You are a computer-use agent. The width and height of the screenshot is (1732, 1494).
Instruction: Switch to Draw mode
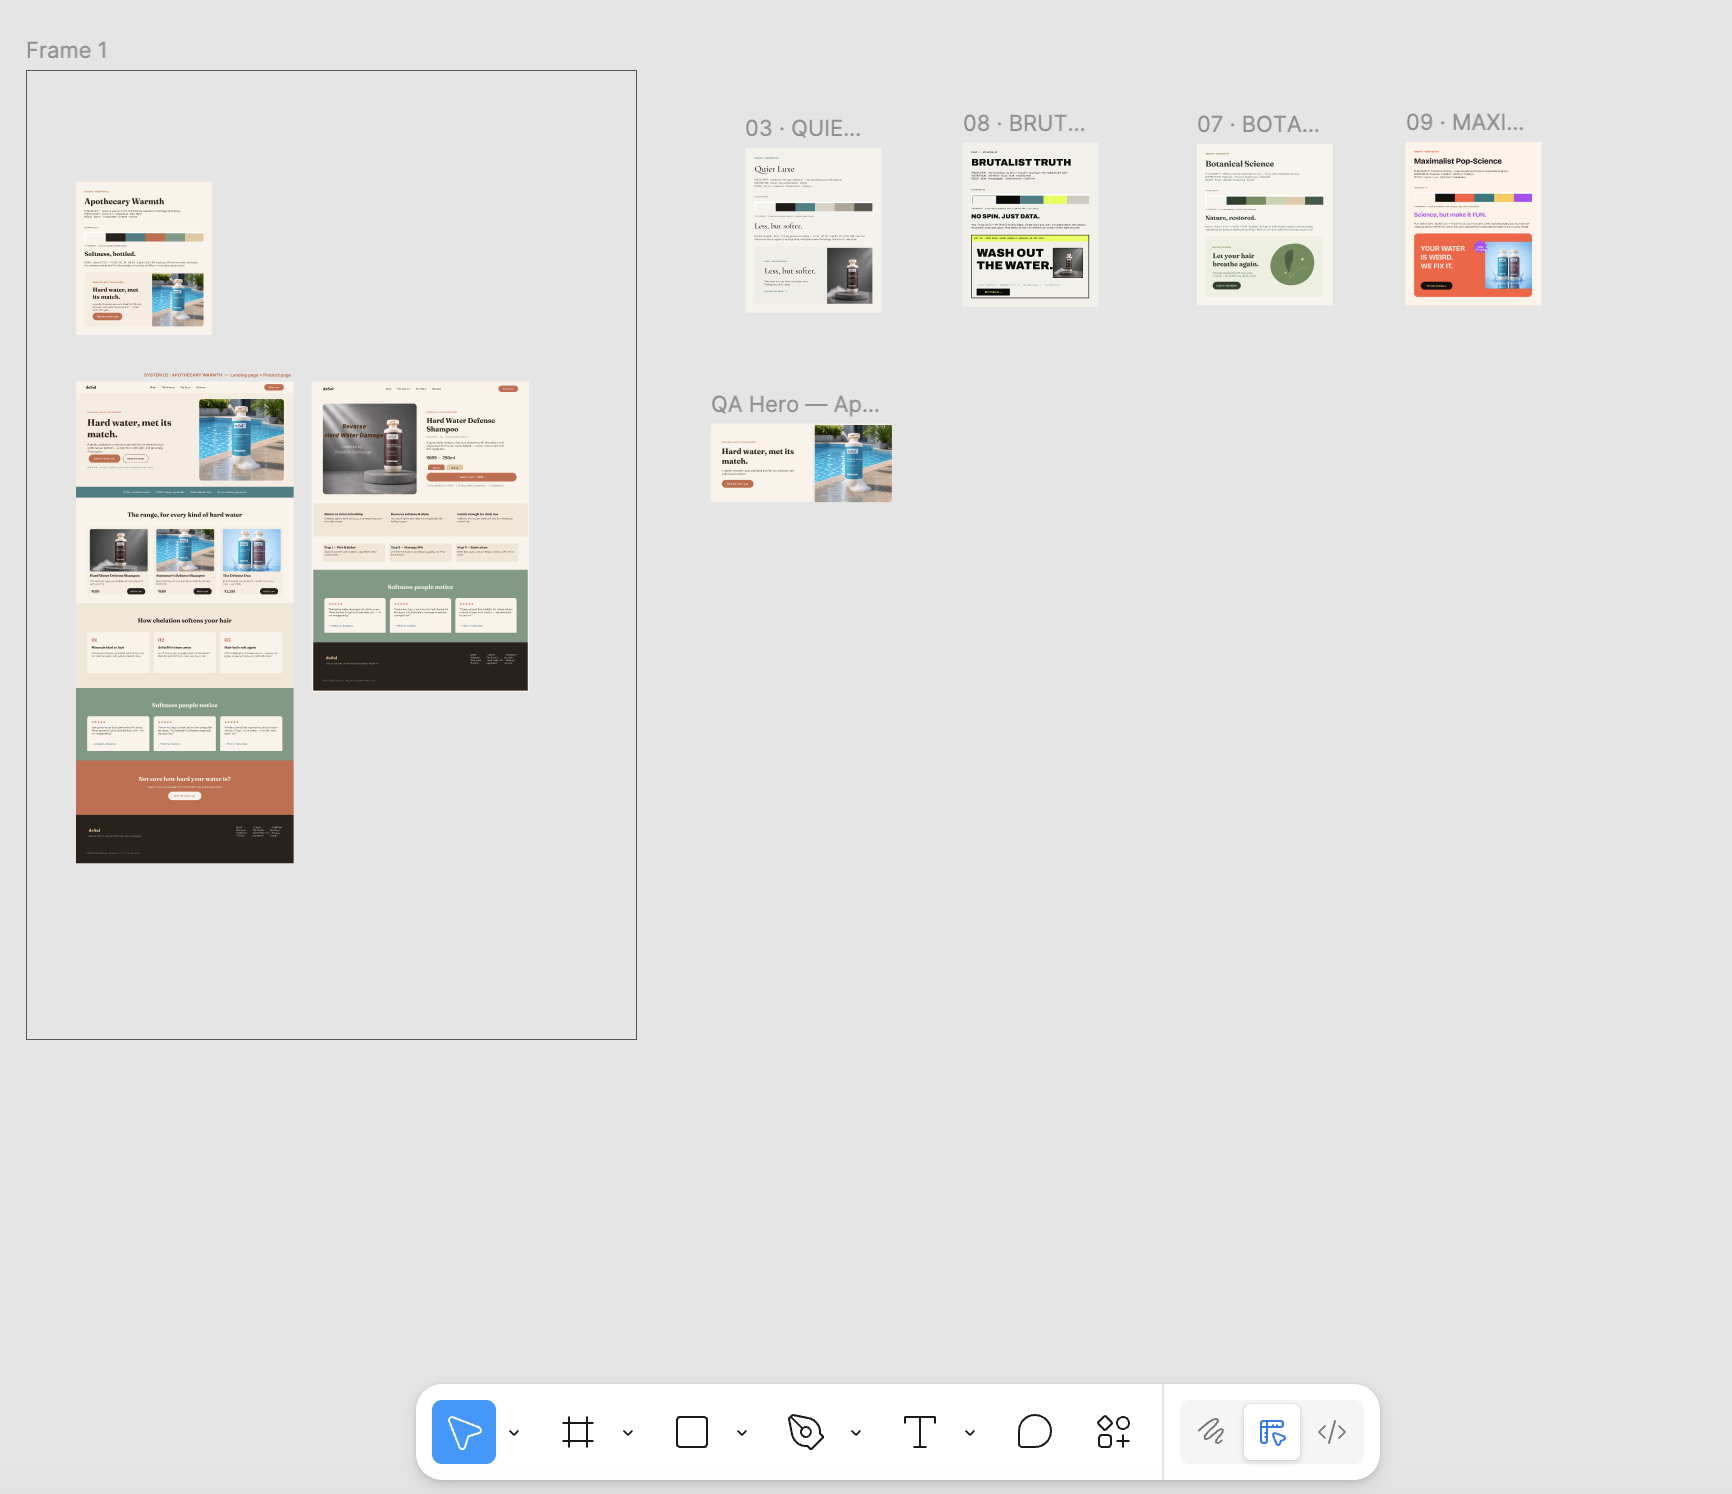1212,1432
